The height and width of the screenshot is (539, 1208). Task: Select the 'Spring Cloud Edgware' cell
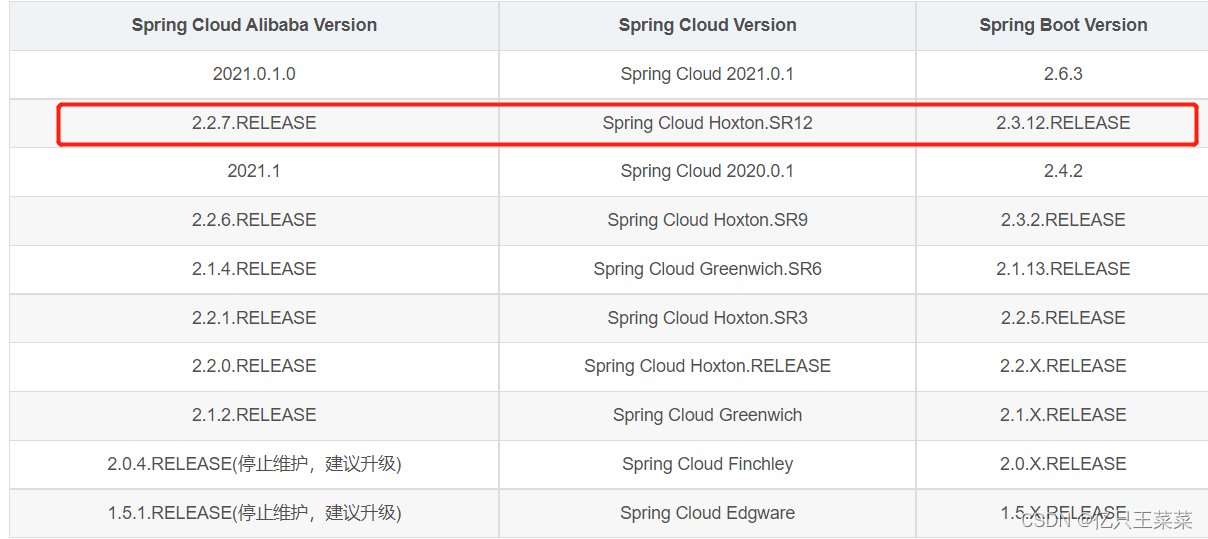pyautogui.click(x=707, y=513)
